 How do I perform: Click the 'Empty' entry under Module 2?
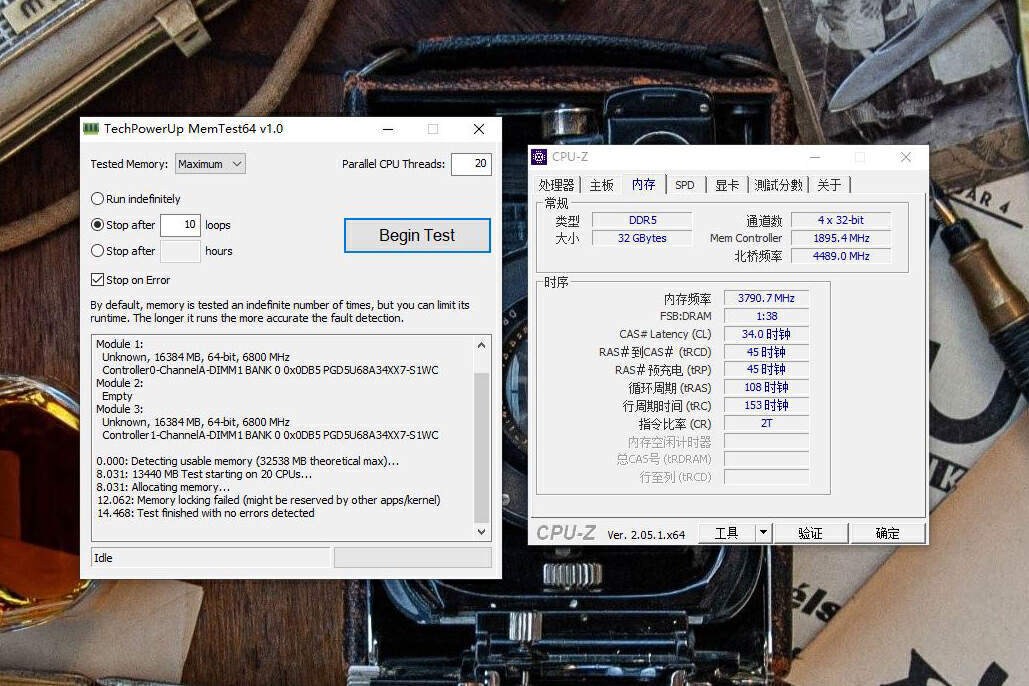tap(117, 396)
